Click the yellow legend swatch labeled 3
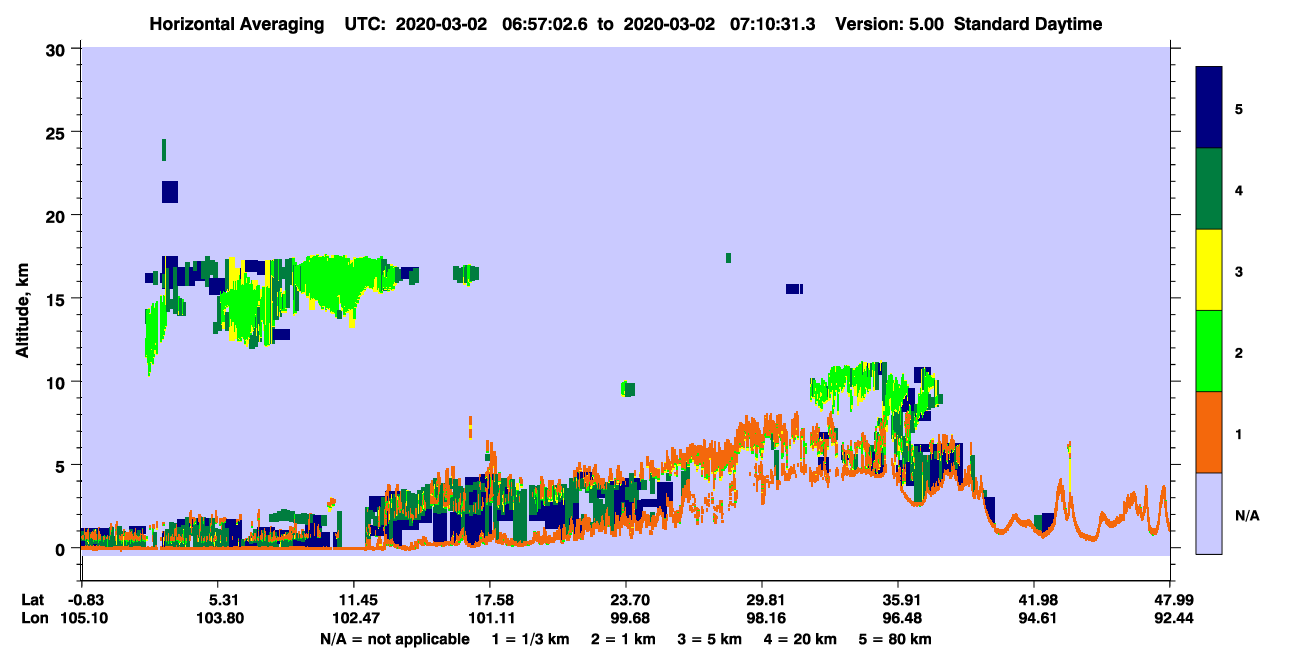This screenshot has width=1300, height=667. tap(1209, 270)
